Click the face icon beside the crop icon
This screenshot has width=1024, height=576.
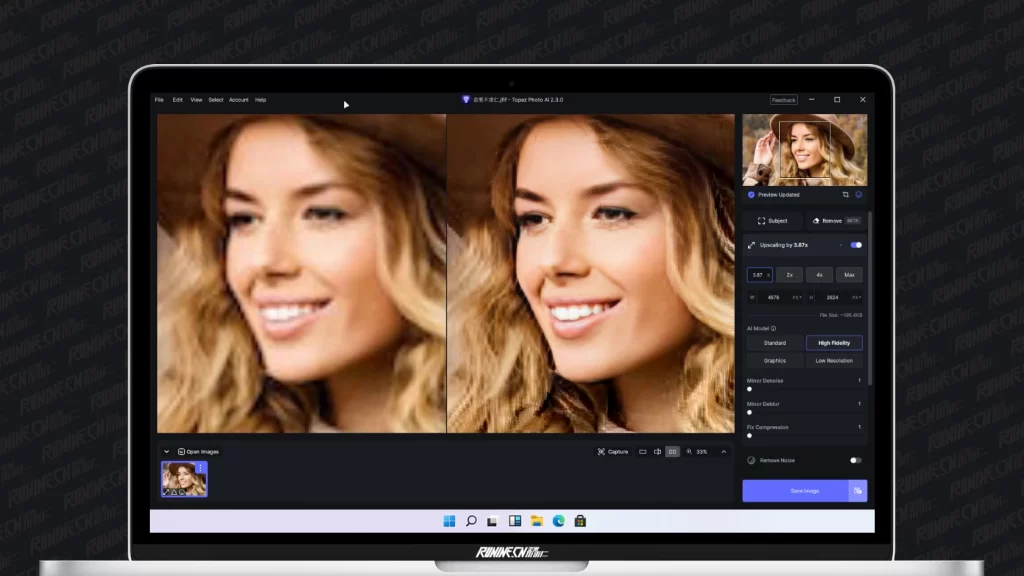858,195
